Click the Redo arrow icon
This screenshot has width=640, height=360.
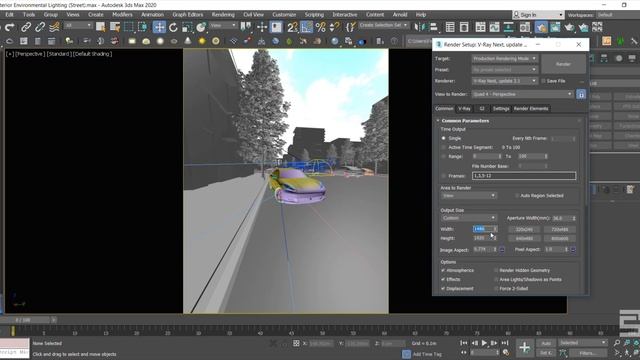tap(10, 27)
